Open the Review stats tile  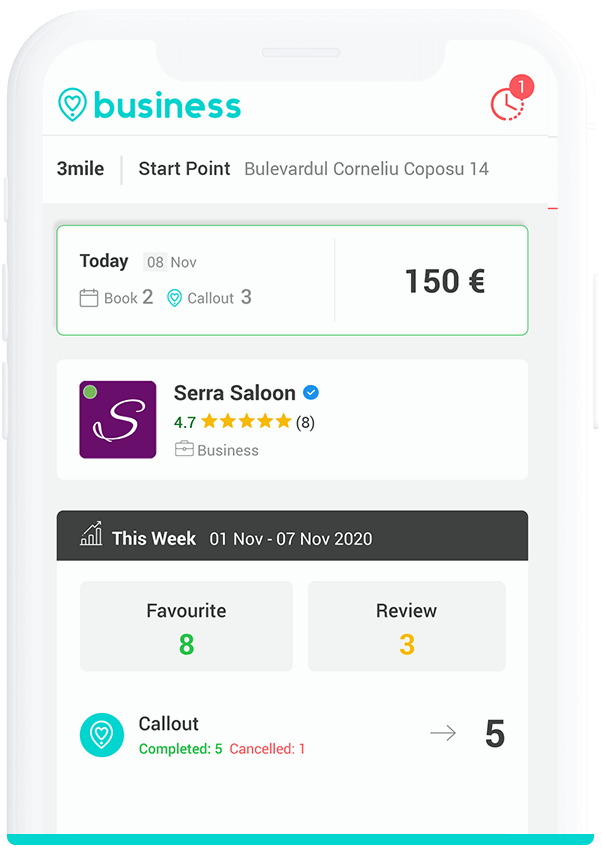tap(407, 626)
